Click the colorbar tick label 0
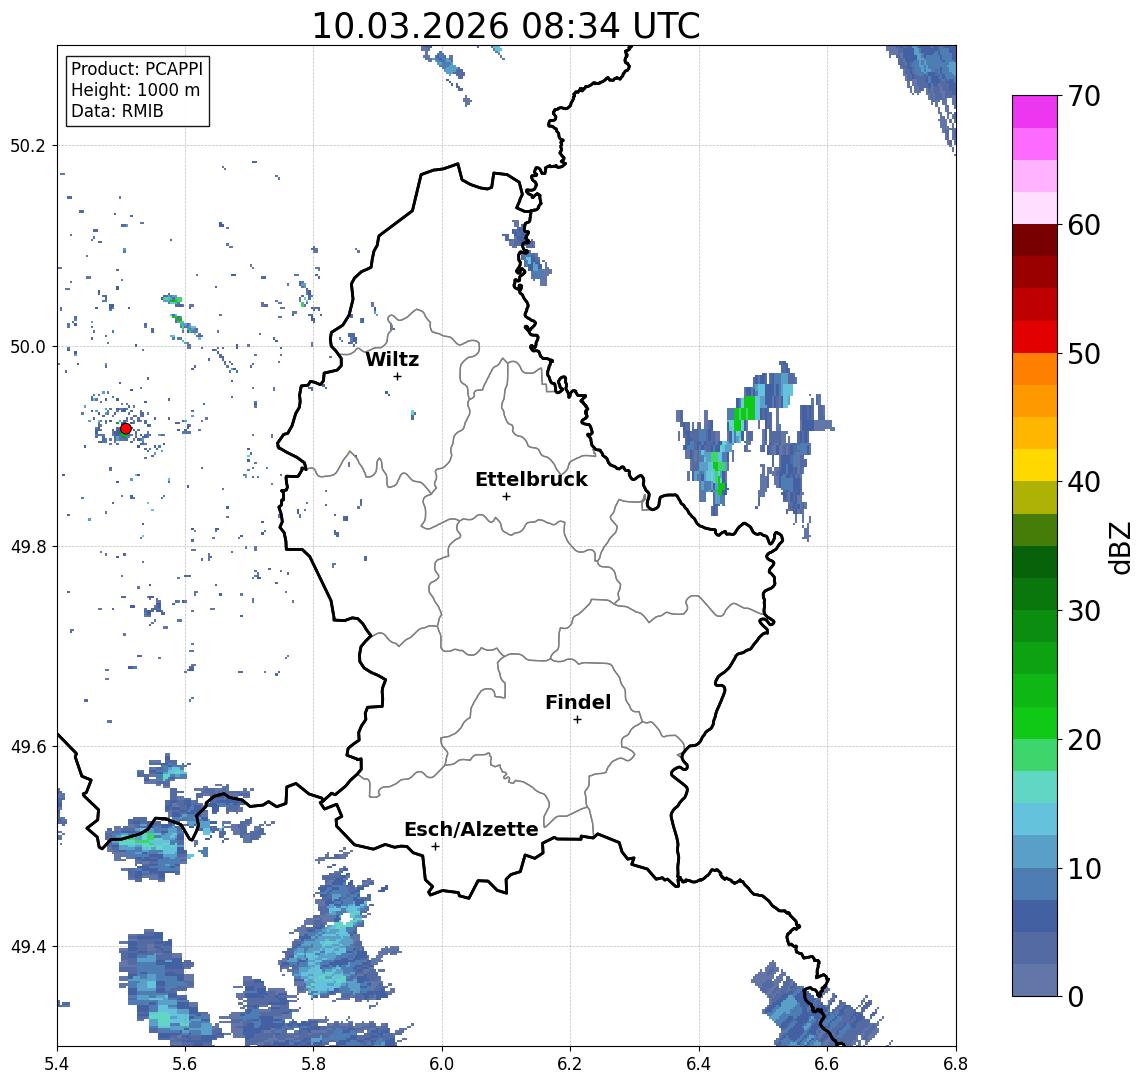 tap(1076, 996)
